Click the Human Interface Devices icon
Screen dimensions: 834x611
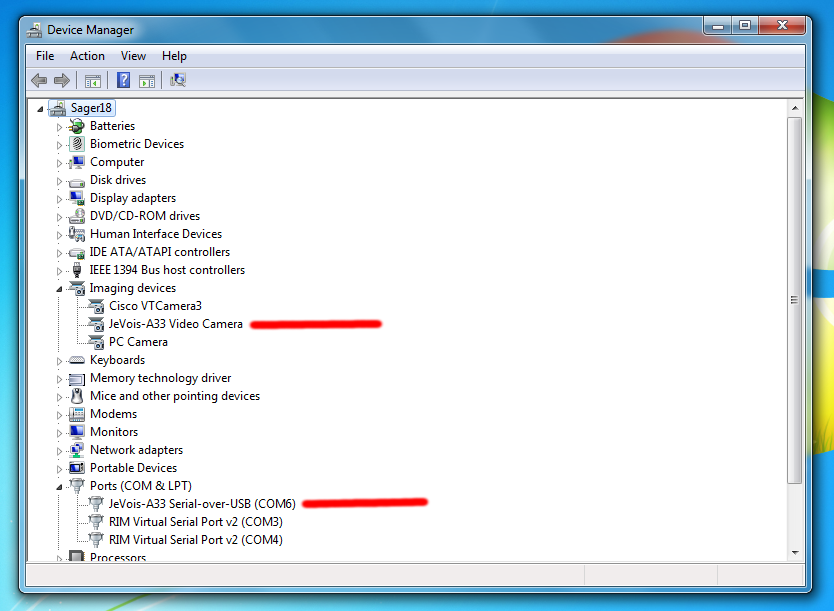point(77,234)
